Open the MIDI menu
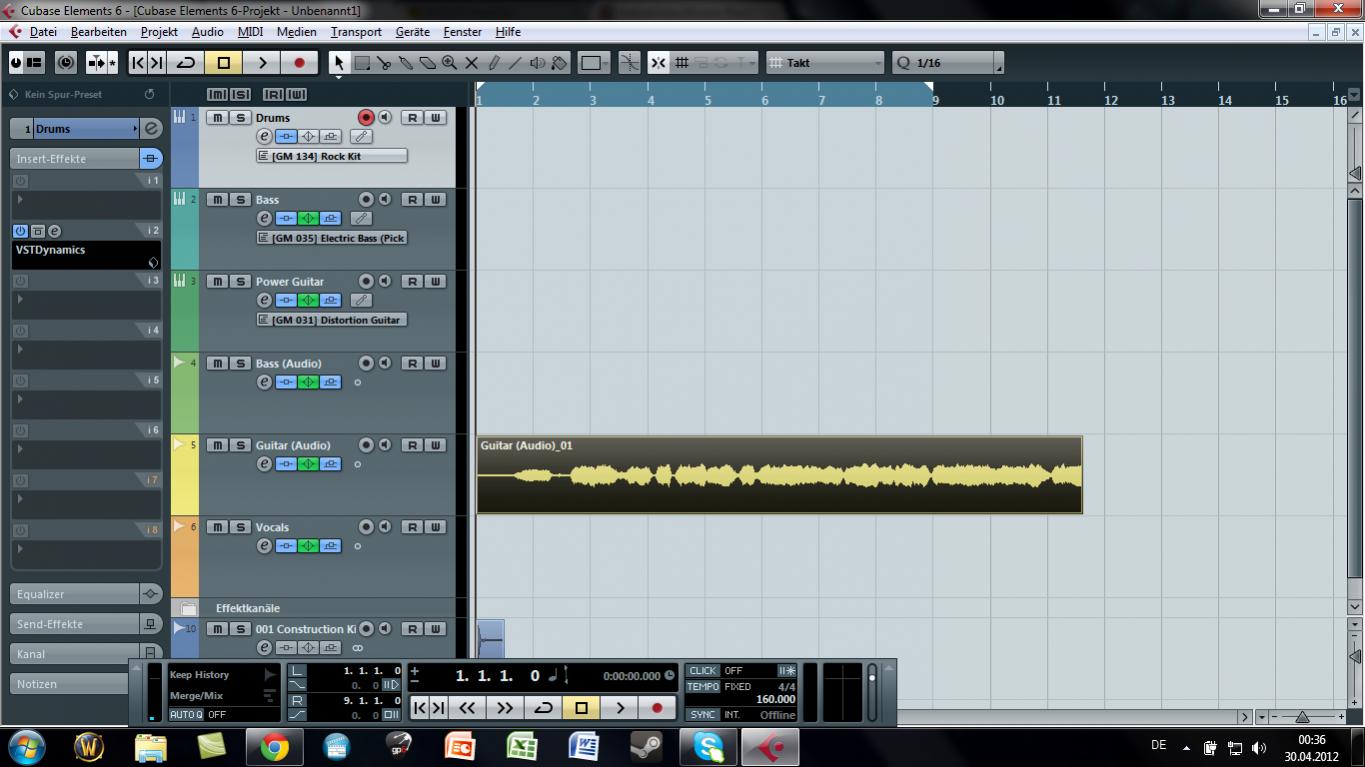This screenshot has width=1365, height=767. 250,32
